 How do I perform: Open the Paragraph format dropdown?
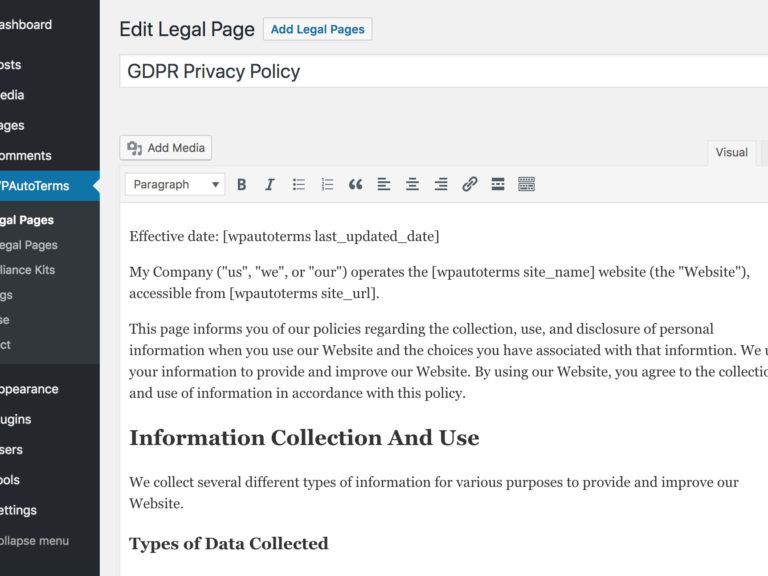[x=175, y=185]
